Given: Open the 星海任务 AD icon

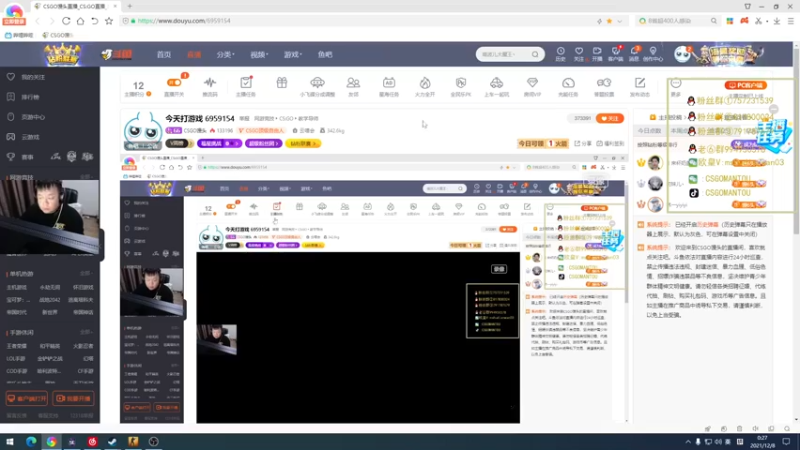Looking at the screenshot, I should tap(389, 86).
